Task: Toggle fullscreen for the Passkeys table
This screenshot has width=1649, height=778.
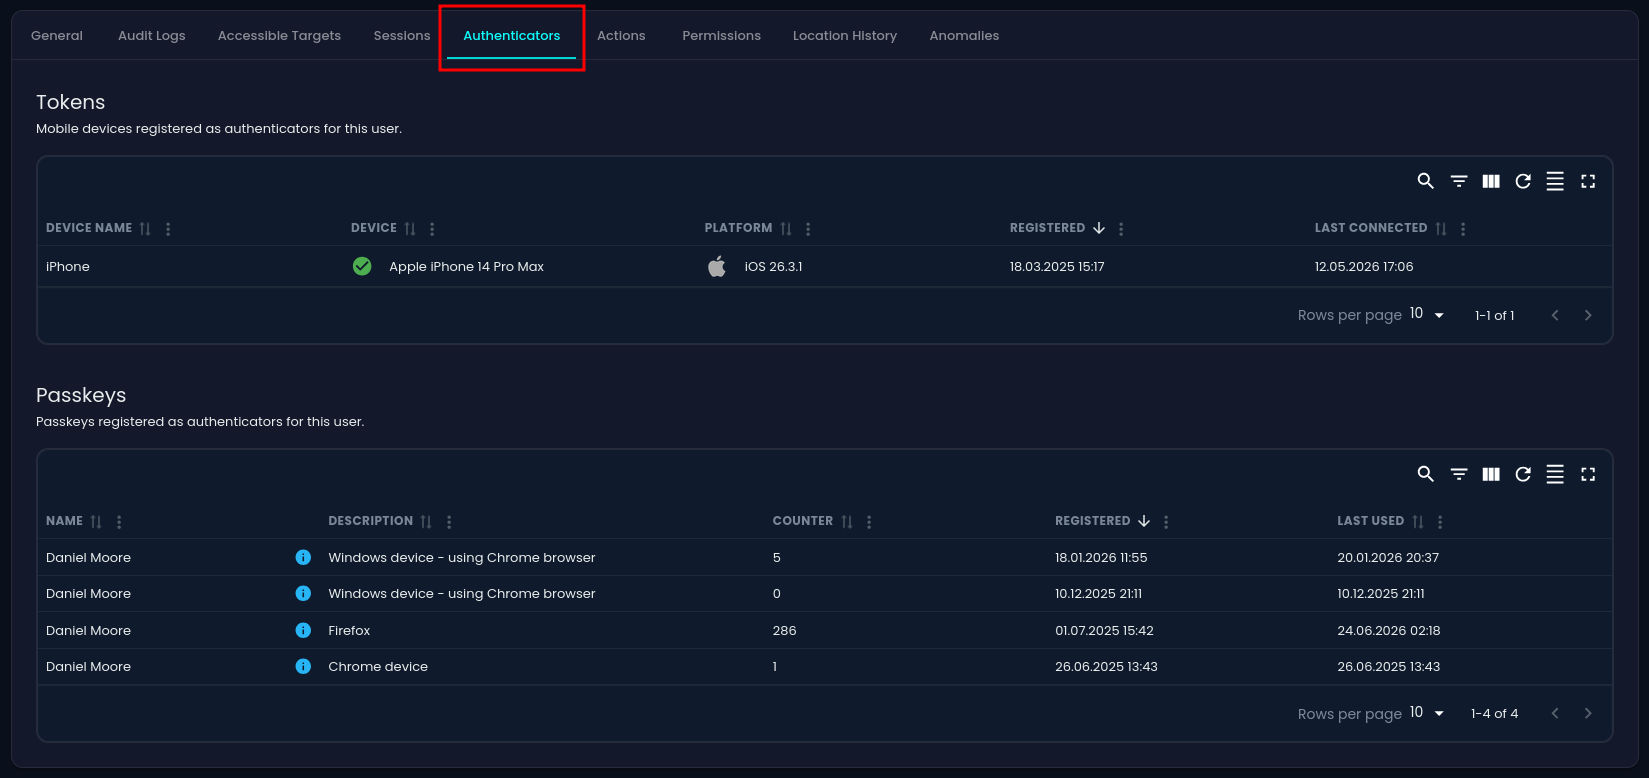Action: pyautogui.click(x=1588, y=474)
